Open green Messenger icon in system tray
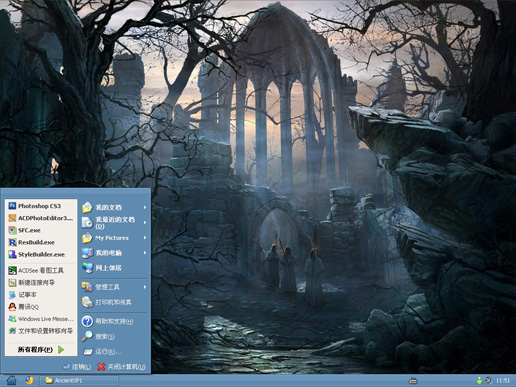The image size is (516, 387). point(479,380)
